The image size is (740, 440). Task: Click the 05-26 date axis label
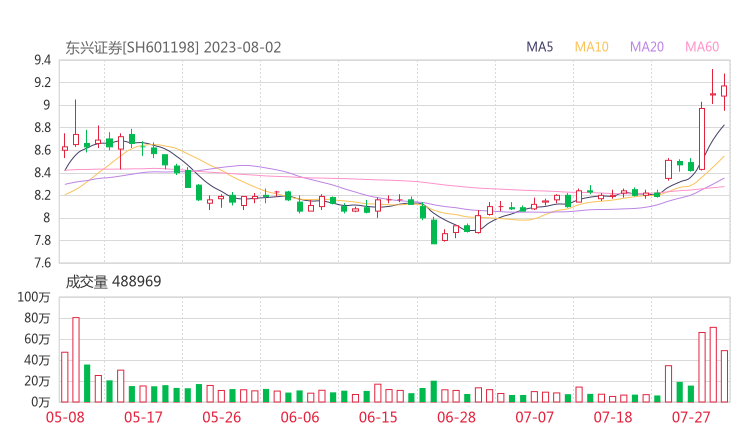[x=221, y=417]
